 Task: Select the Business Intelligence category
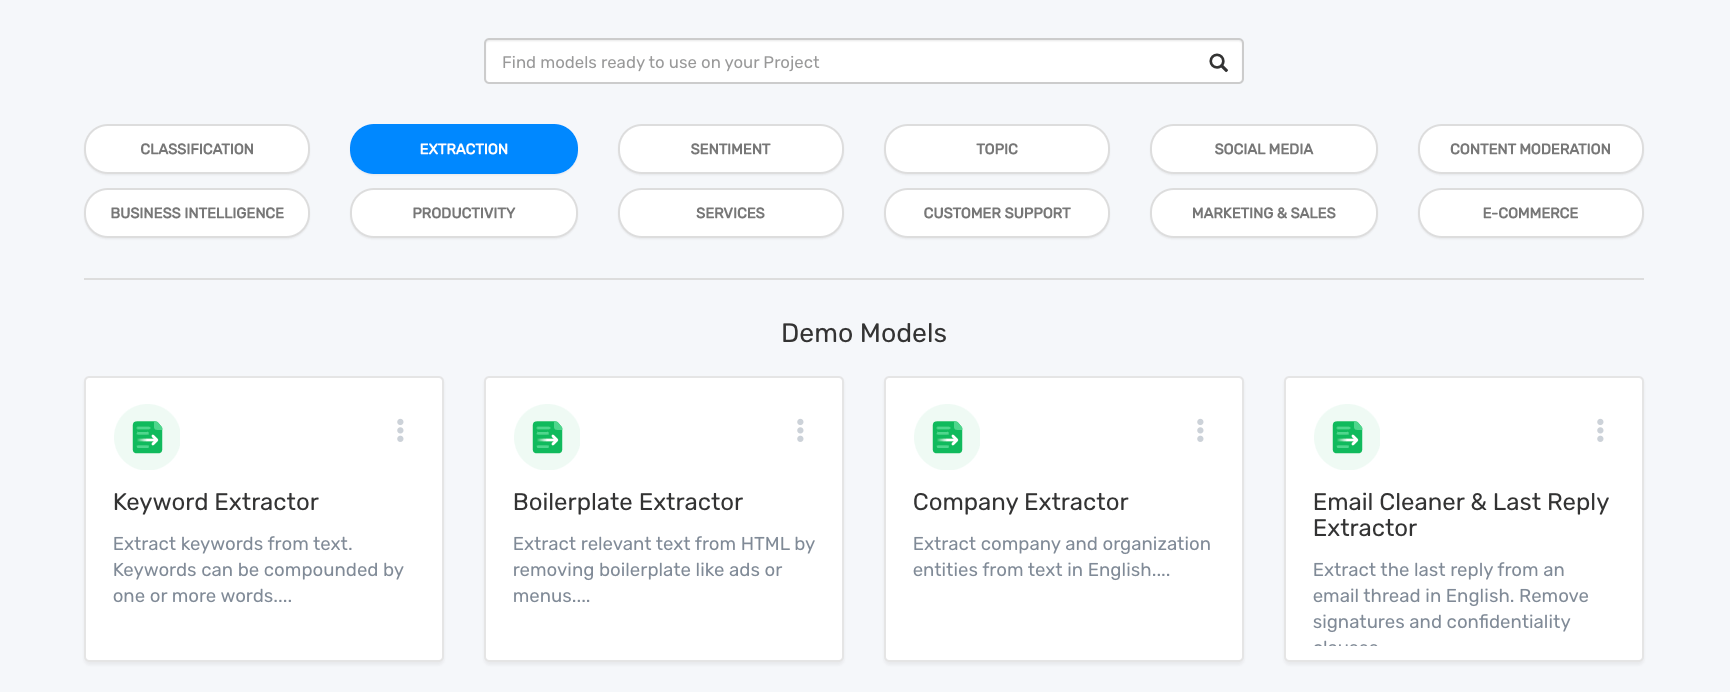coord(197,213)
